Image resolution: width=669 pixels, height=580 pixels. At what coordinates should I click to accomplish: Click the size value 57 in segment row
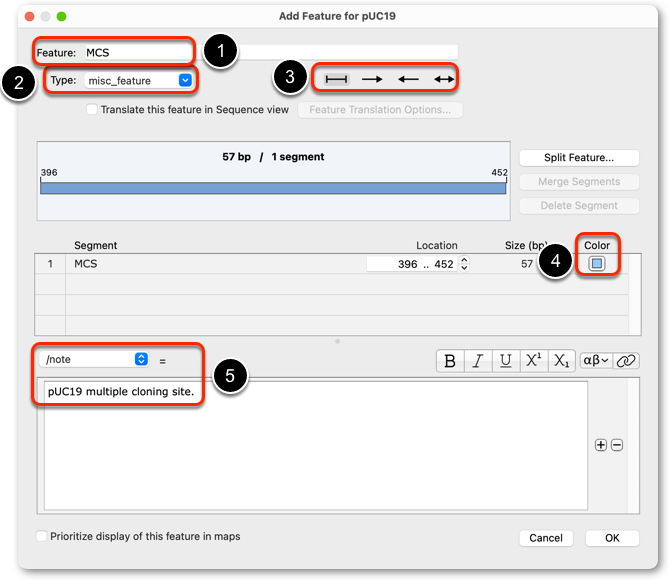(526, 264)
